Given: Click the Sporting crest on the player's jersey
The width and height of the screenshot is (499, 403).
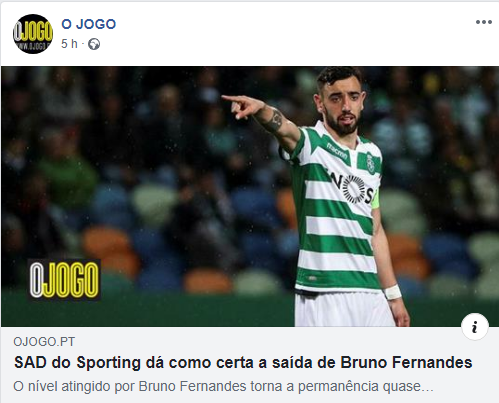Looking at the screenshot, I should pos(371,162).
